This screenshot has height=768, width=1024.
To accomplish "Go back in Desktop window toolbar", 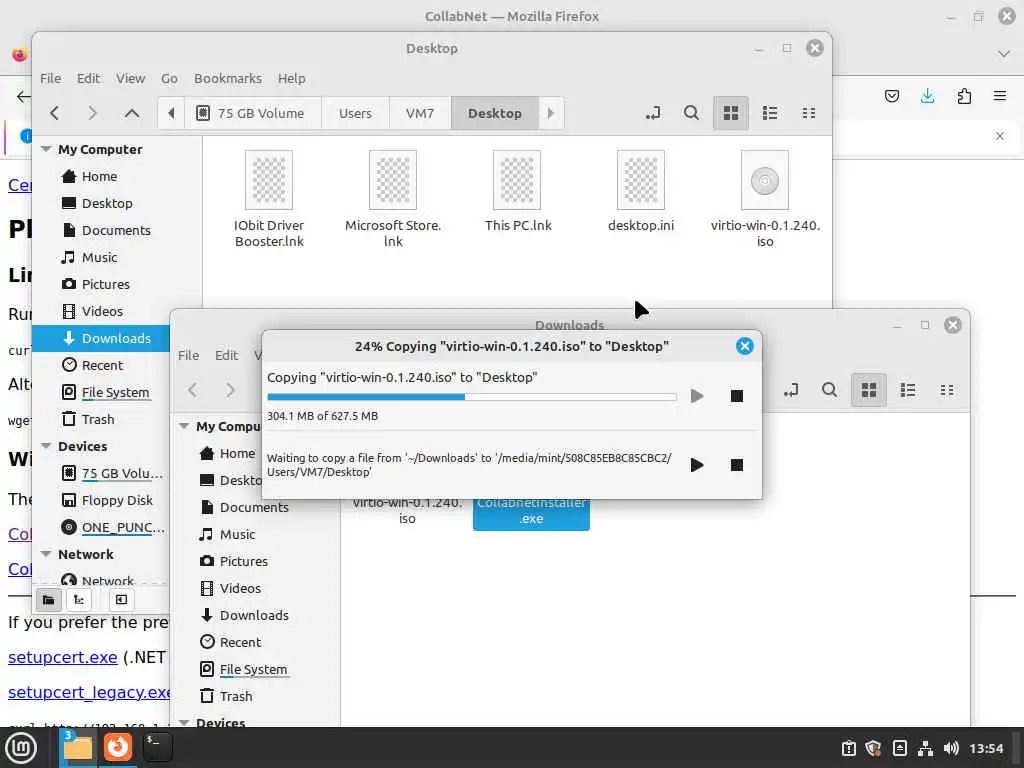I will (x=55, y=113).
